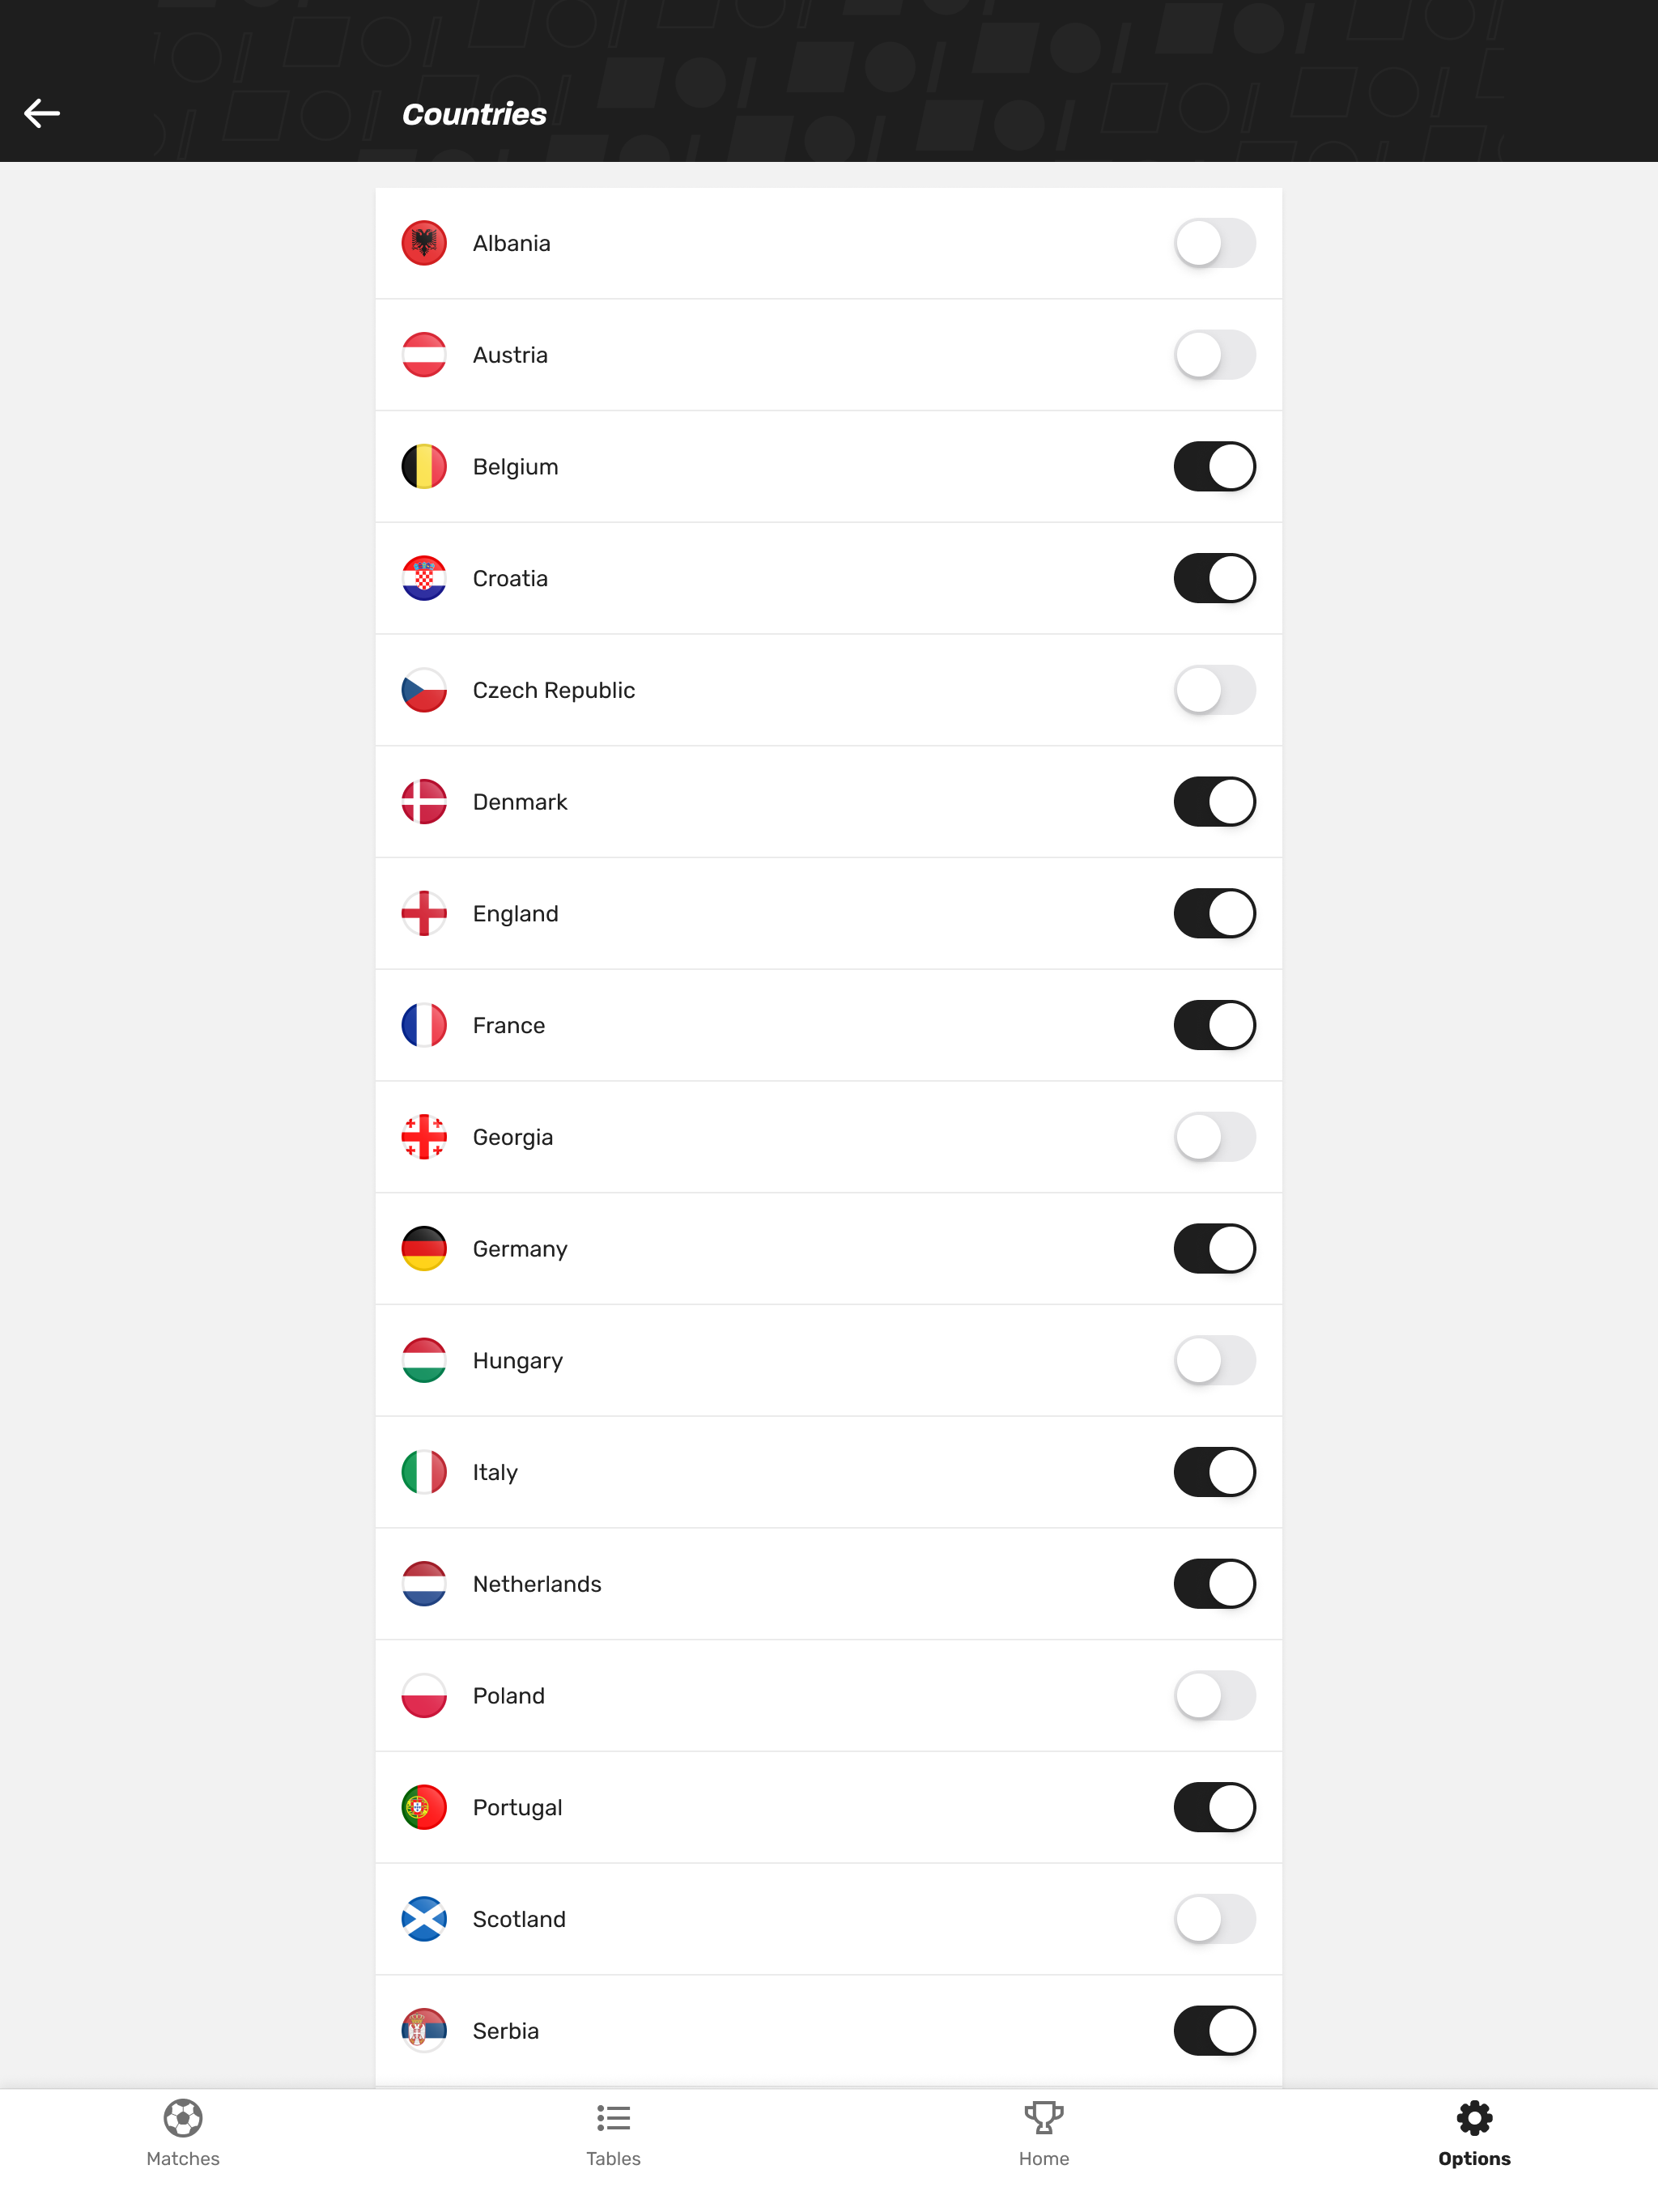1658x2212 pixels.
Task: Turn off the Denmark switch
Action: pos(1214,801)
